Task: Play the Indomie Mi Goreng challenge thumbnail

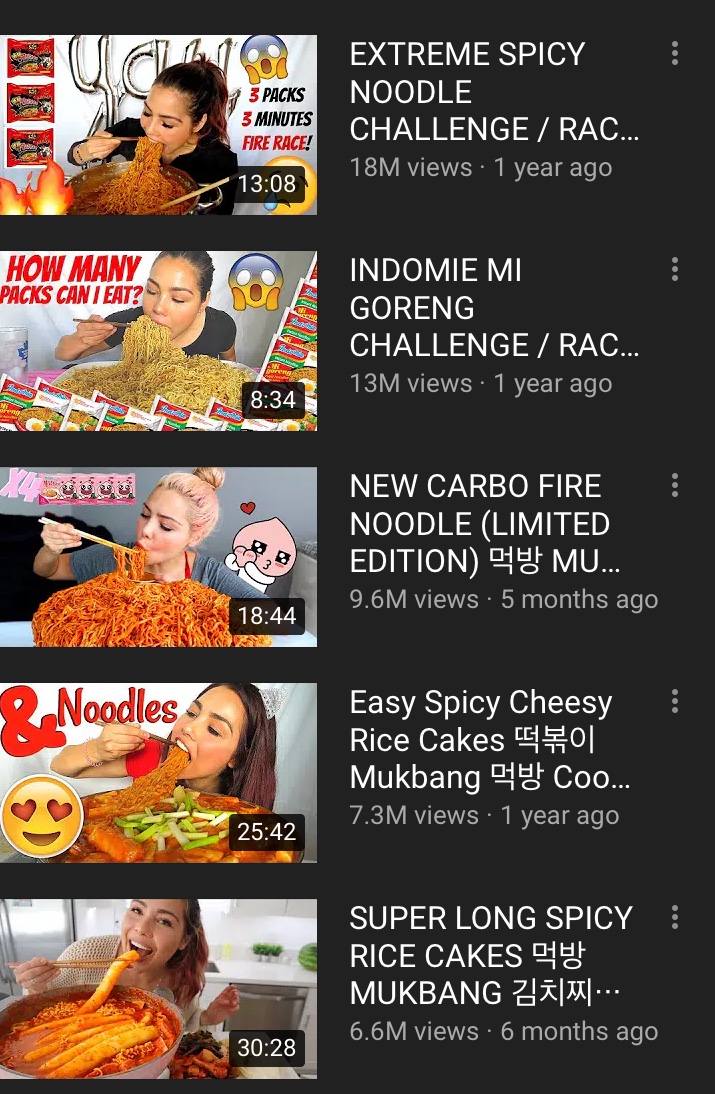Action: [158, 341]
